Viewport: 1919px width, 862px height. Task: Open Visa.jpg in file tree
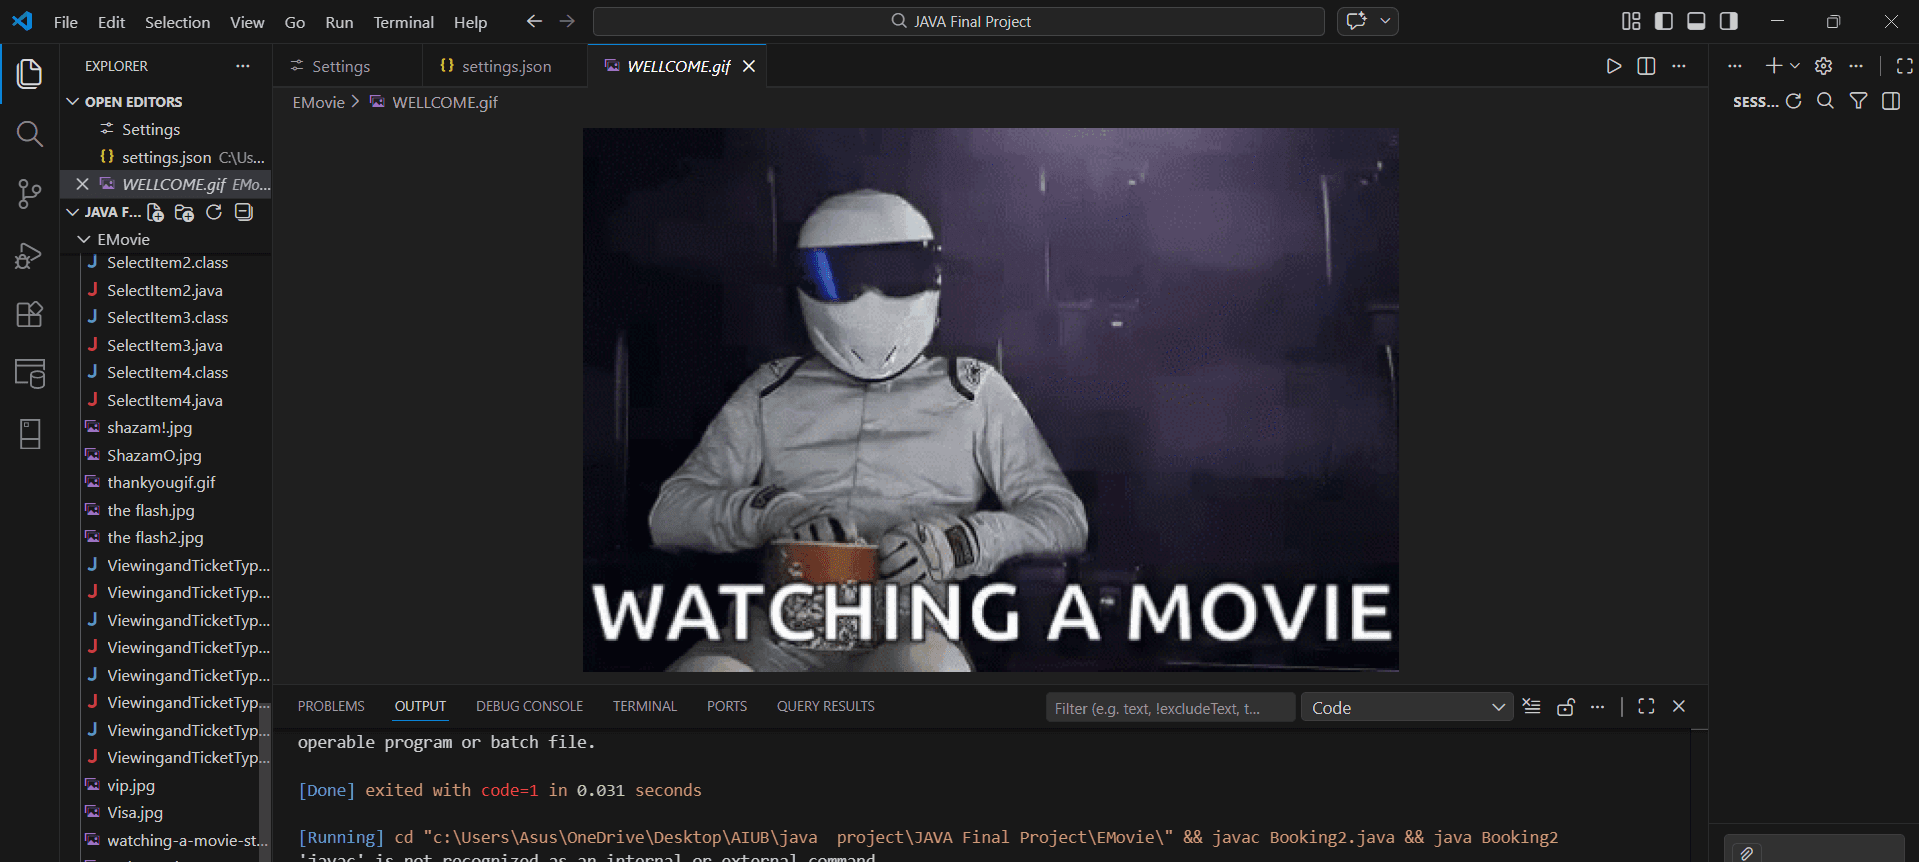click(x=135, y=812)
